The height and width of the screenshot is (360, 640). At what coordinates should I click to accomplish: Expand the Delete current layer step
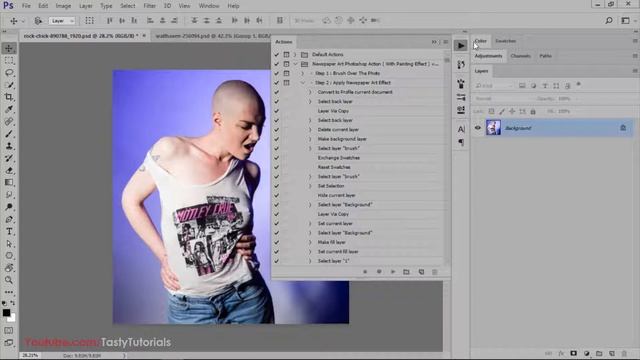click(x=310, y=130)
